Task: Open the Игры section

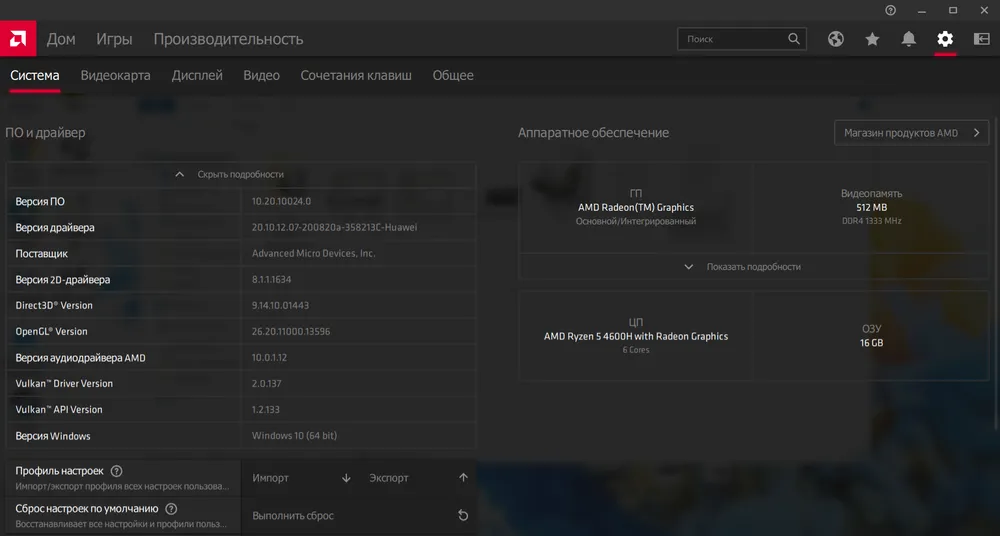Action: 114,39
